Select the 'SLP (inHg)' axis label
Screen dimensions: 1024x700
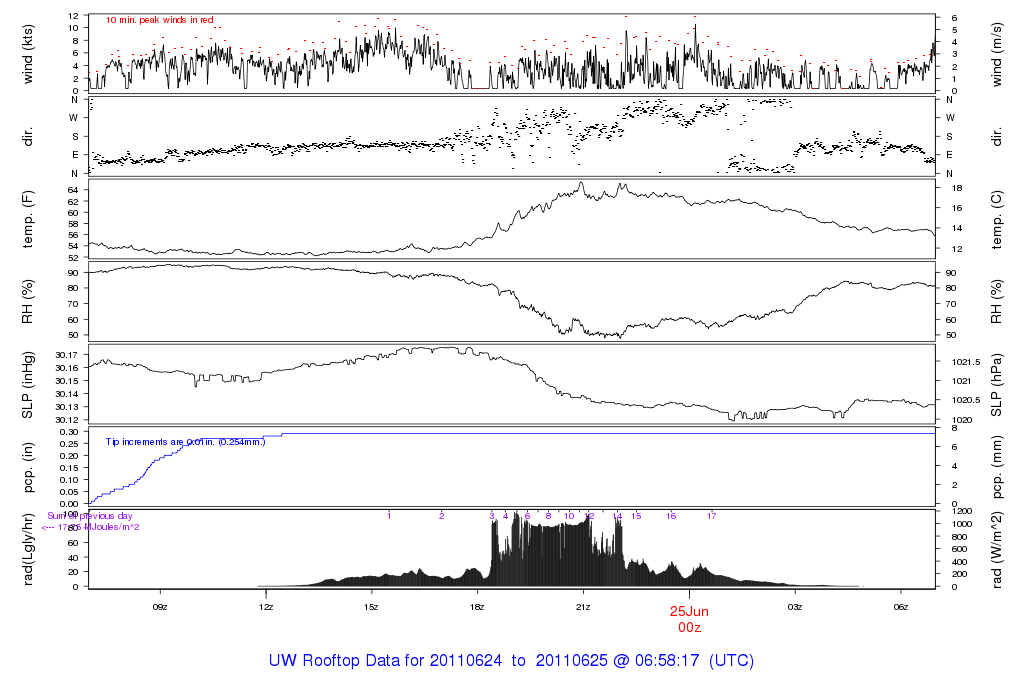(28, 385)
